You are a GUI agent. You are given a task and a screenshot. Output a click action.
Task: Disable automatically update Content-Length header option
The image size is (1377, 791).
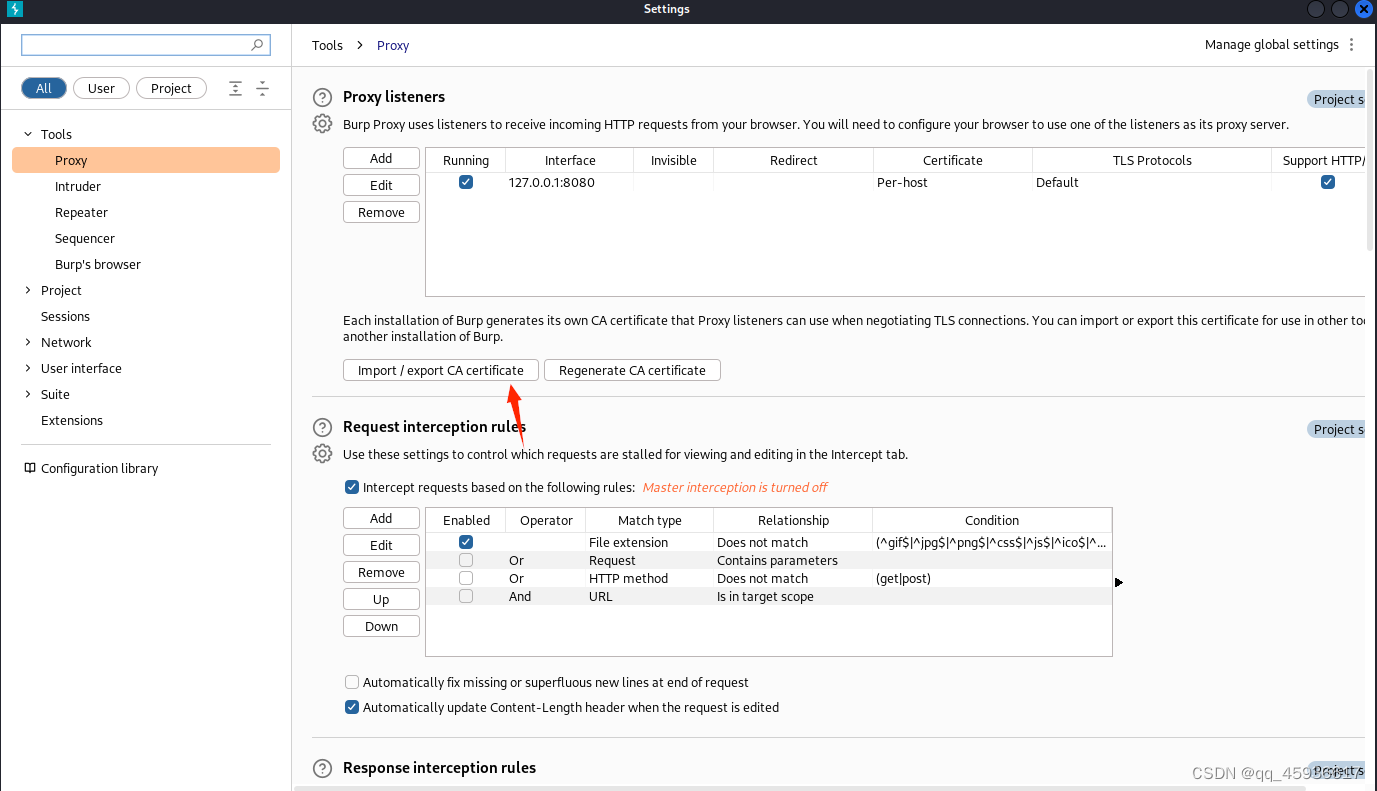click(x=351, y=707)
